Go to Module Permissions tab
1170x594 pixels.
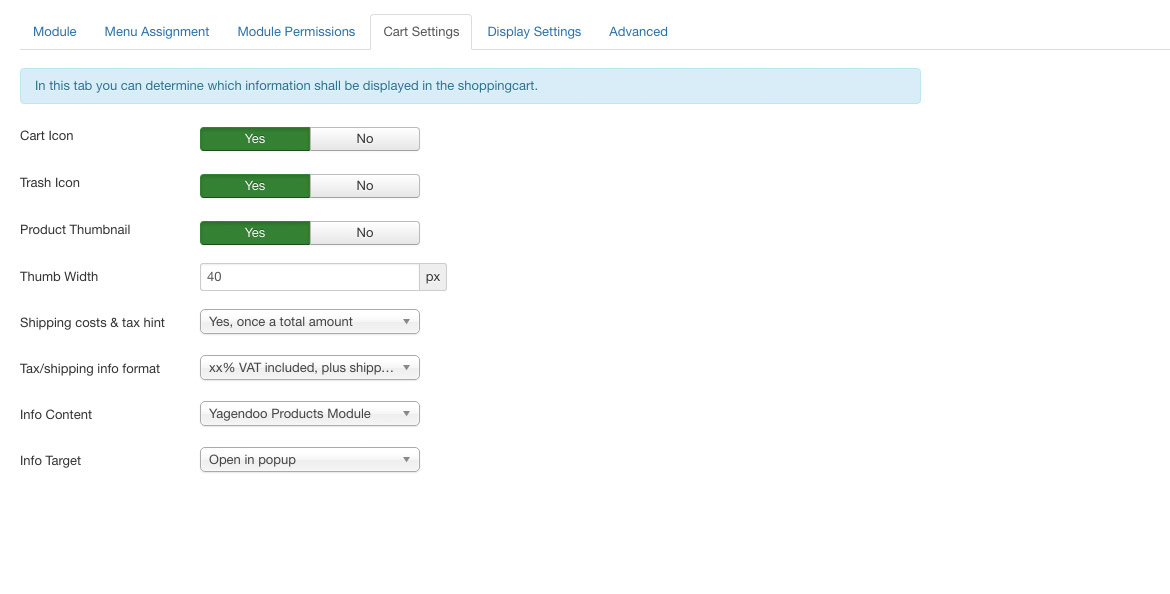pyautogui.click(x=296, y=31)
